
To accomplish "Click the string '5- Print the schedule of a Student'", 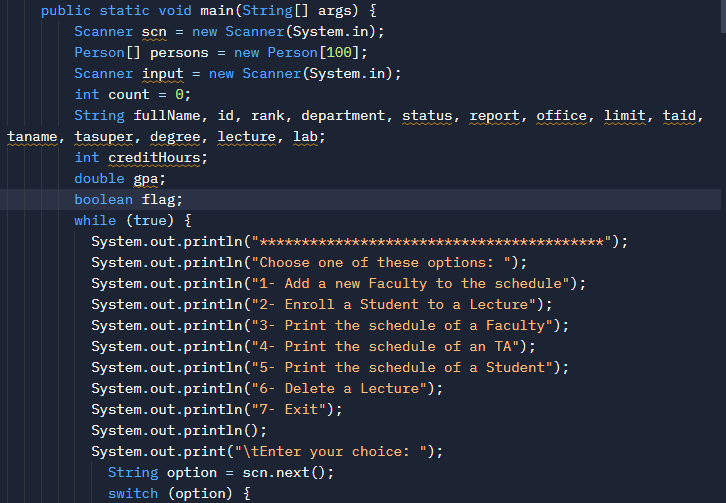I will [x=402, y=367].
